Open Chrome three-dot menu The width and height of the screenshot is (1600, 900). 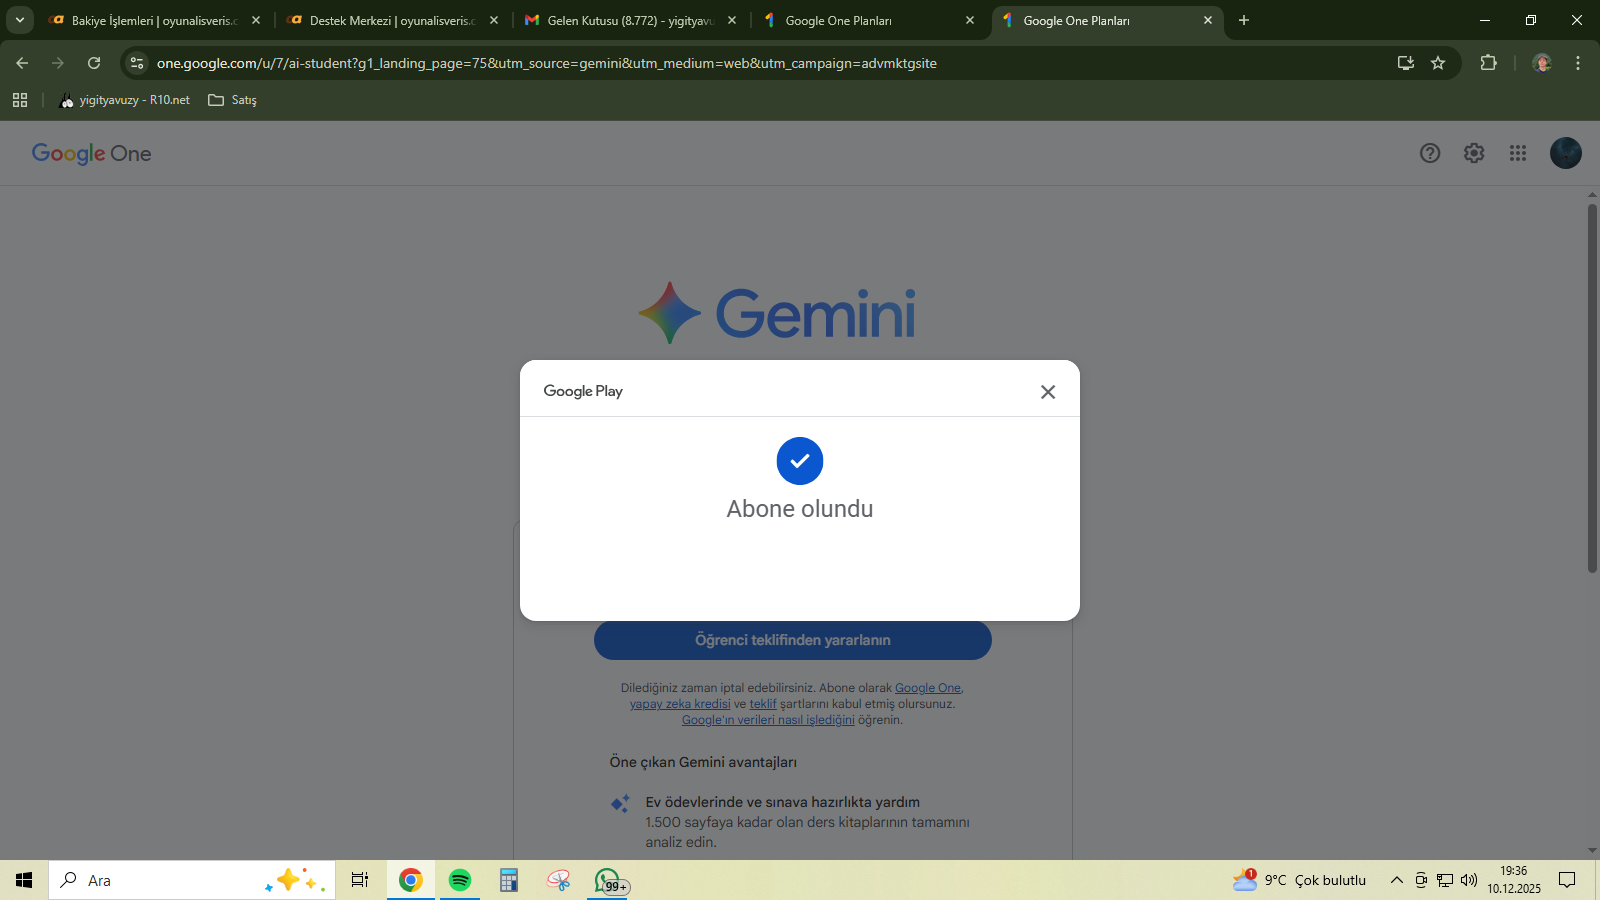click(1578, 63)
